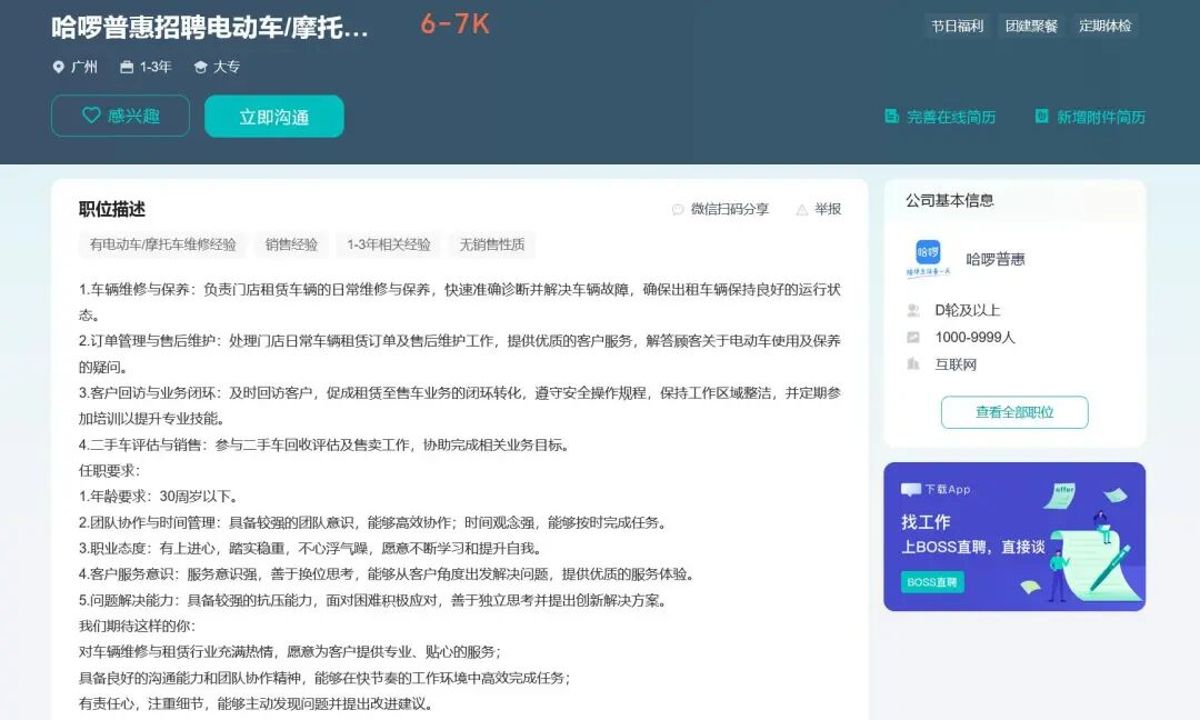Click the 定期体检 benefit tag

1105,26
